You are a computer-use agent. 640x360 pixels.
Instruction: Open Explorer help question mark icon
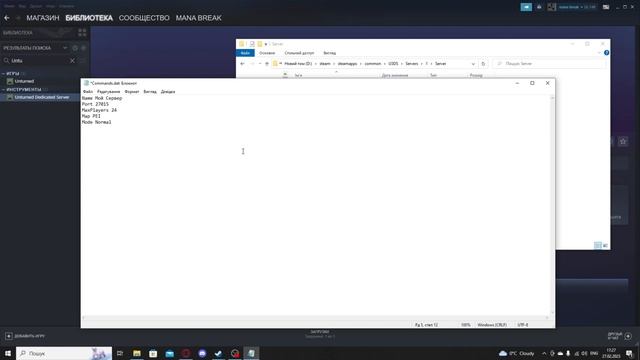point(607,53)
